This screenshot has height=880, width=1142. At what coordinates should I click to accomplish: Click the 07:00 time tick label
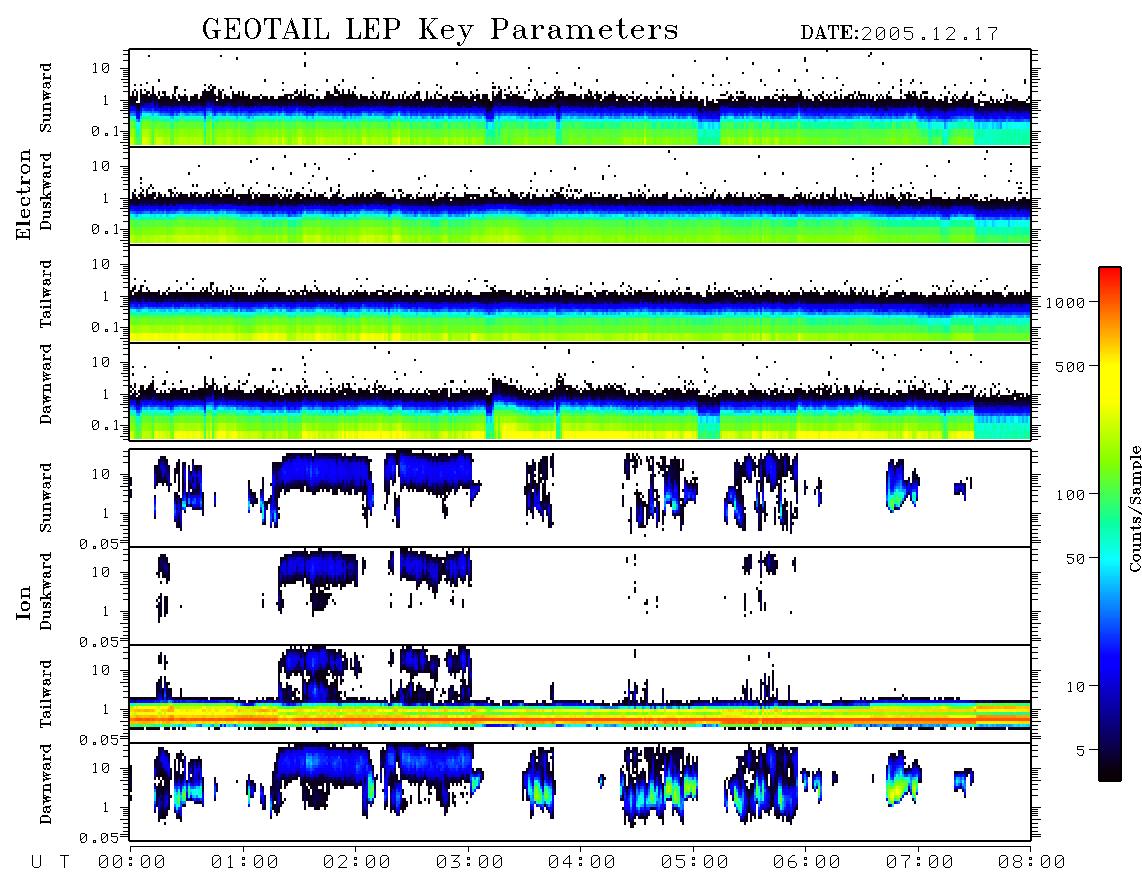(920, 862)
